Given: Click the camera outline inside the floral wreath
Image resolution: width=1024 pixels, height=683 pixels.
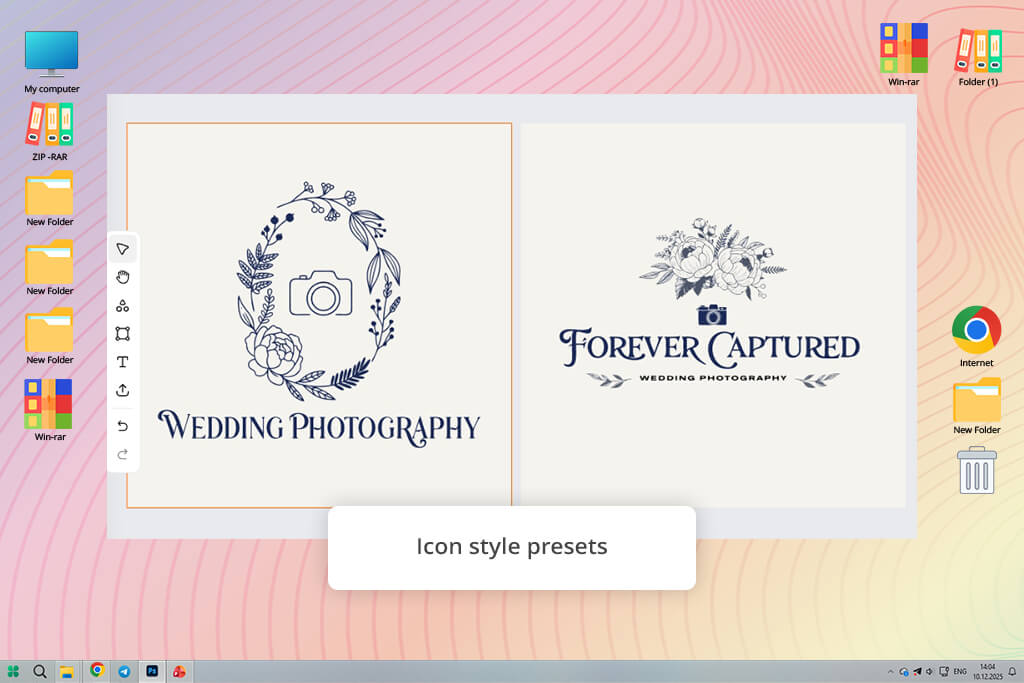Looking at the screenshot, I should click(321, 293).
